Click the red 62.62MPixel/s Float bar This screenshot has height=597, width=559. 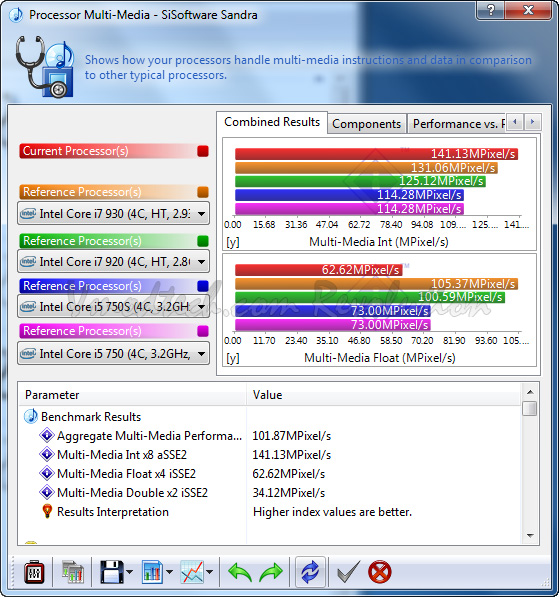click(x=318, y=270)
